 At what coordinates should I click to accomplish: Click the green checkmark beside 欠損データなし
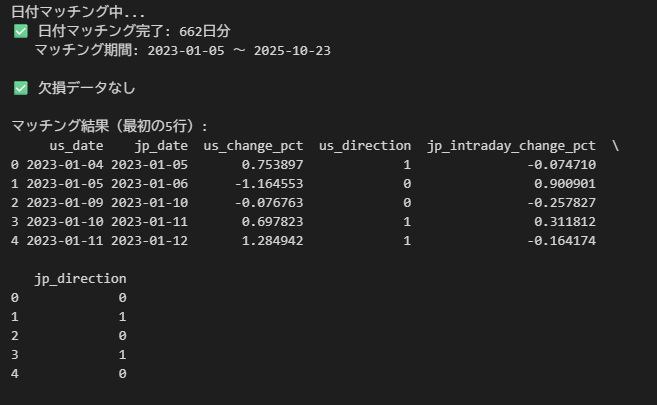(x=21, y=88)
